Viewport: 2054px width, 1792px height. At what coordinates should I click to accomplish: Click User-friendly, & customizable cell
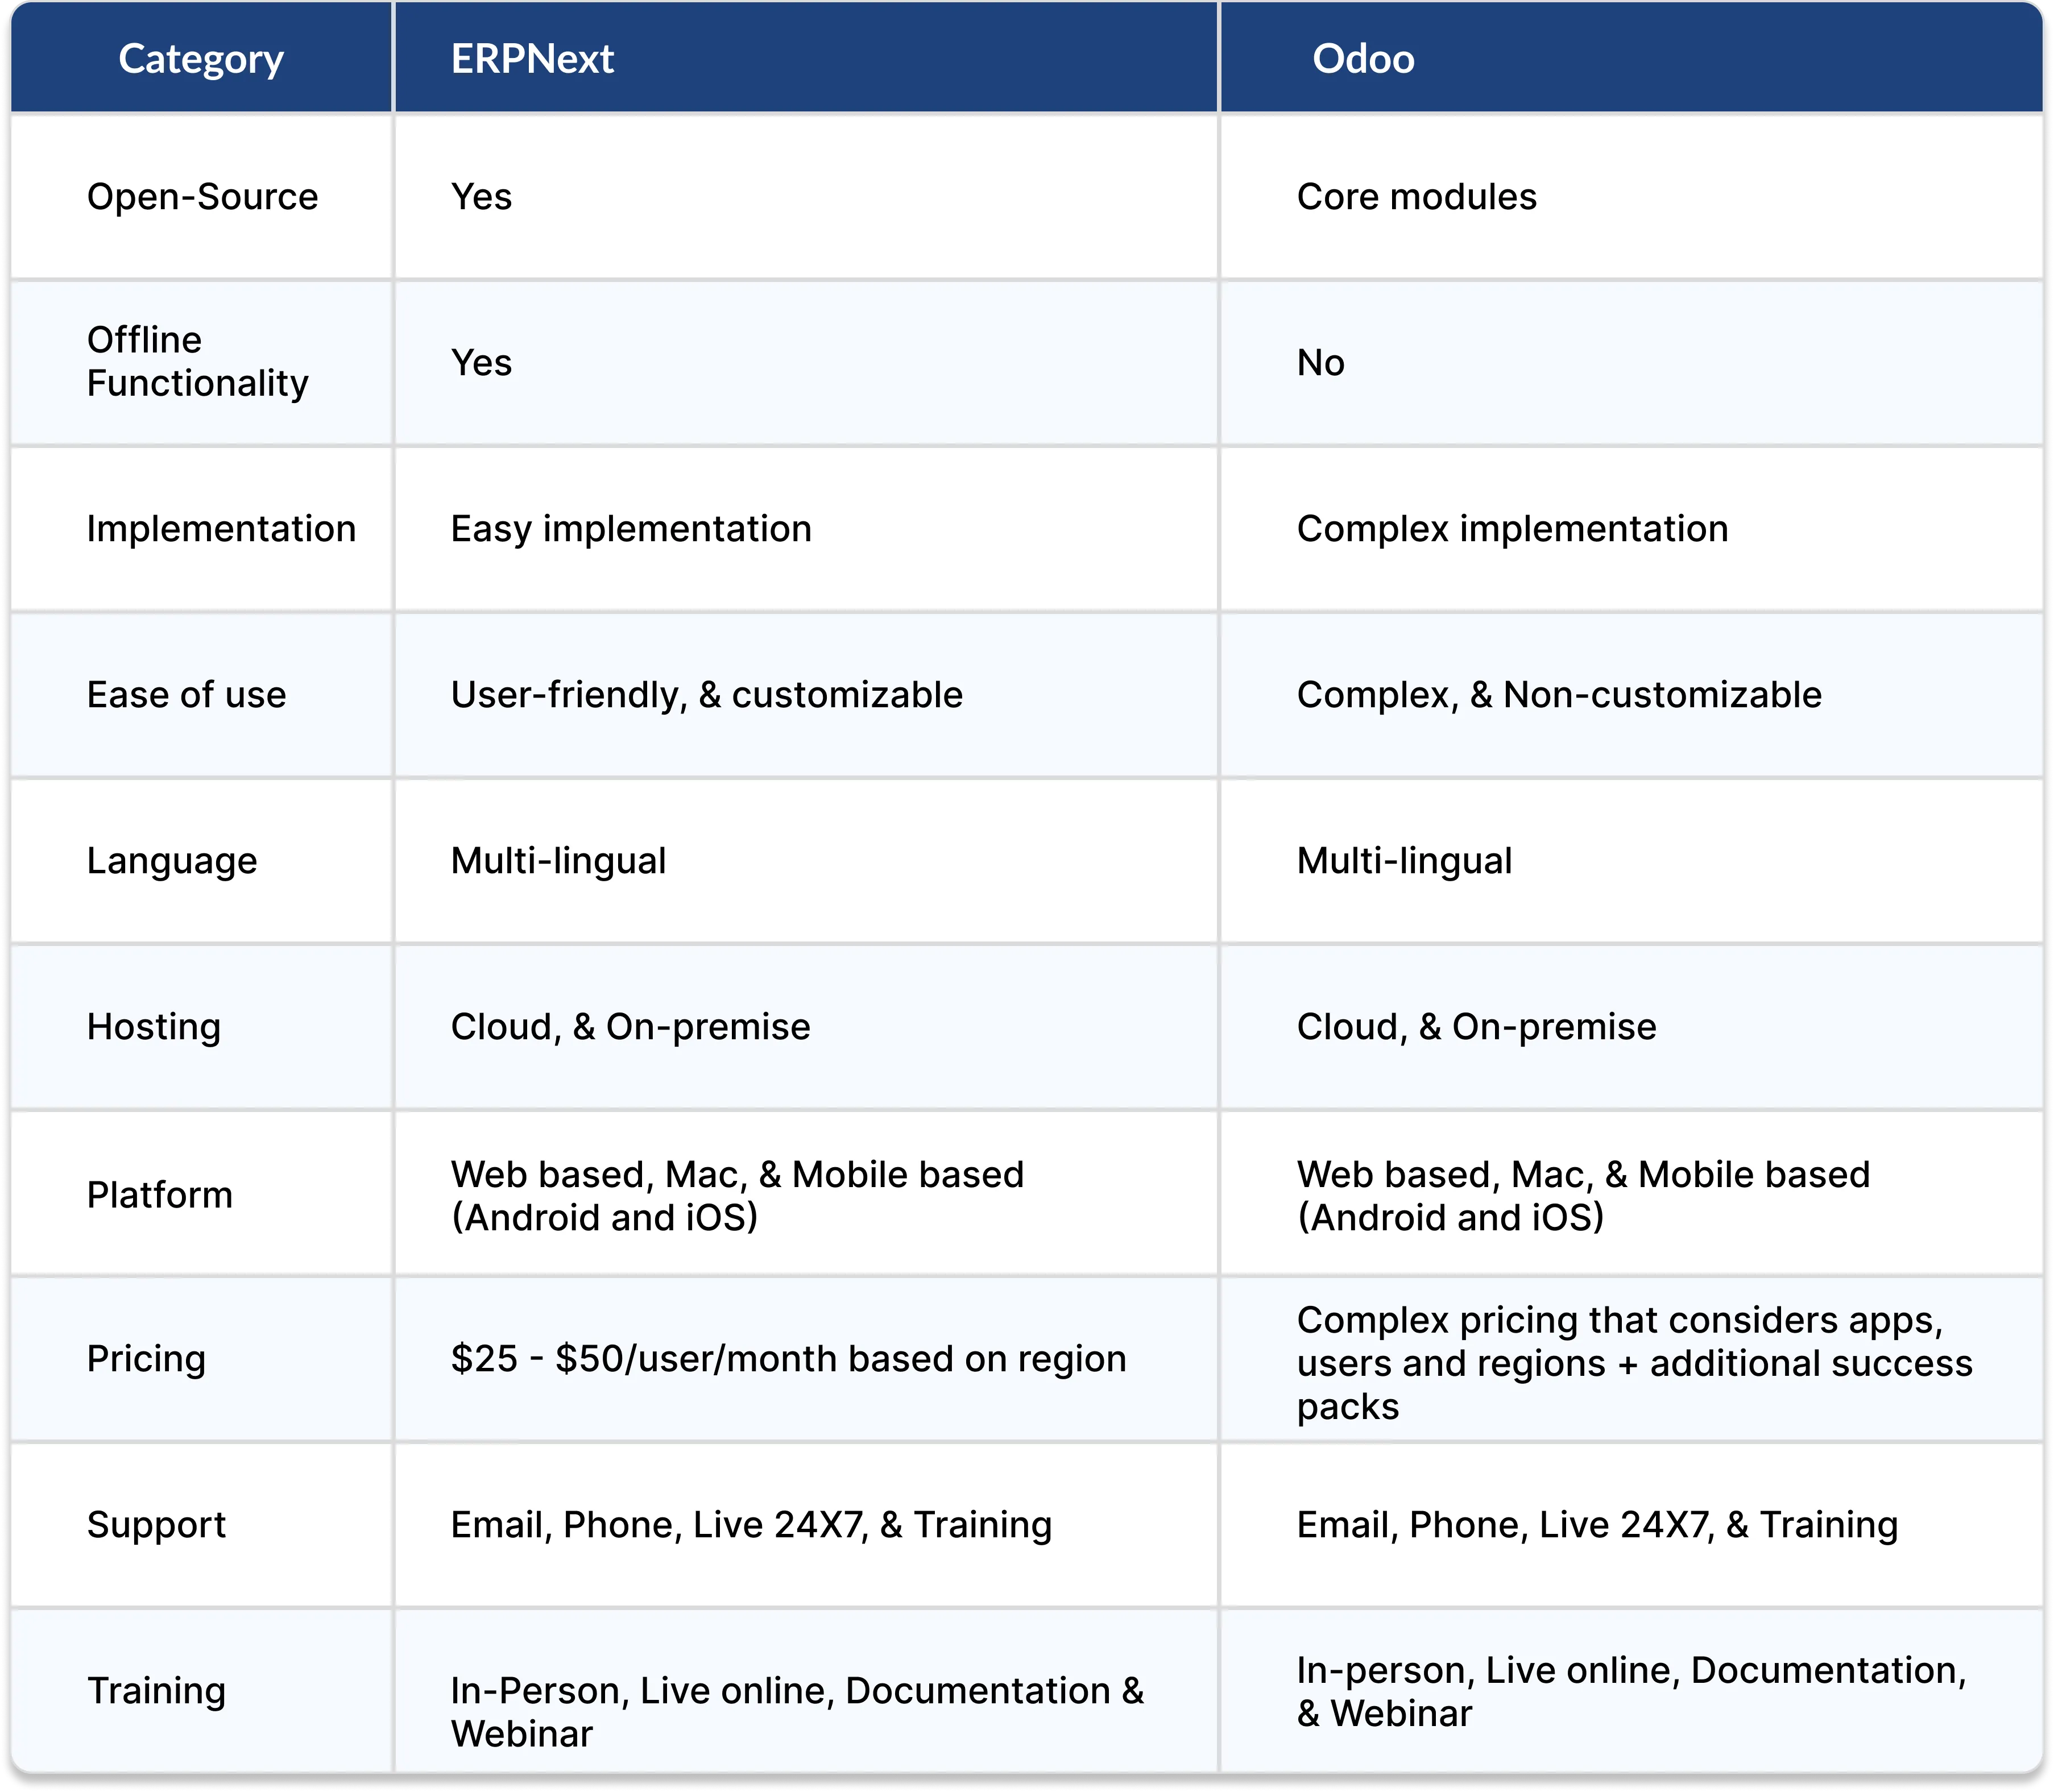tap(706, 695)
